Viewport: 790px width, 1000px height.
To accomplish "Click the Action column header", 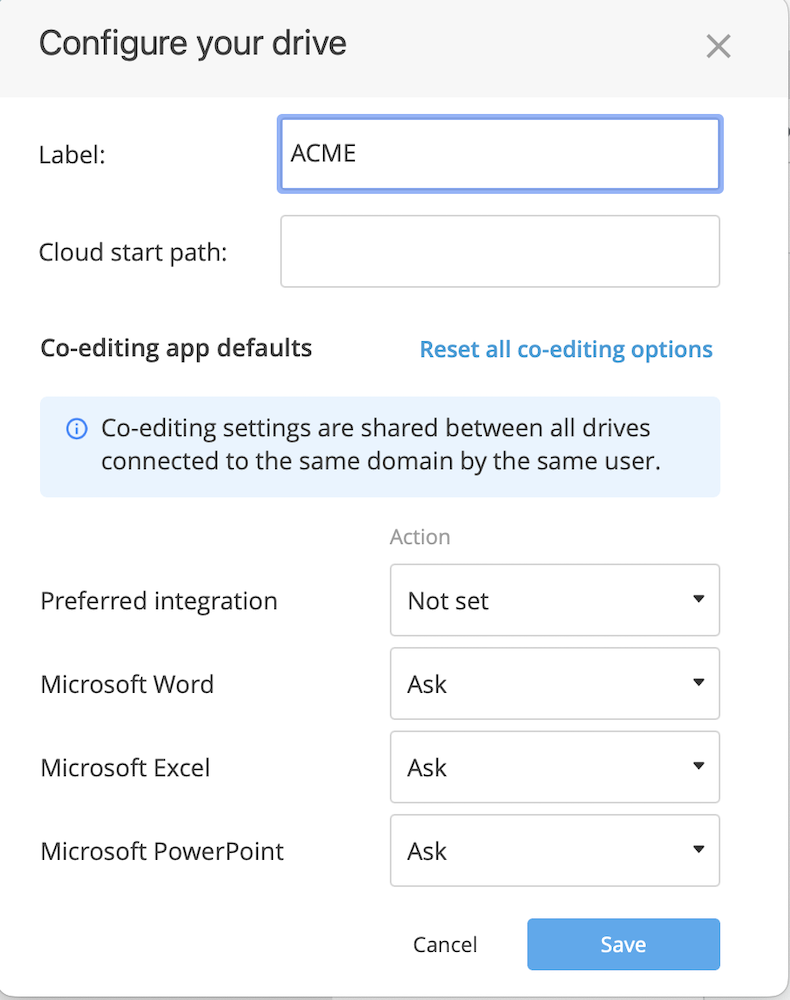I will (419, 537).
